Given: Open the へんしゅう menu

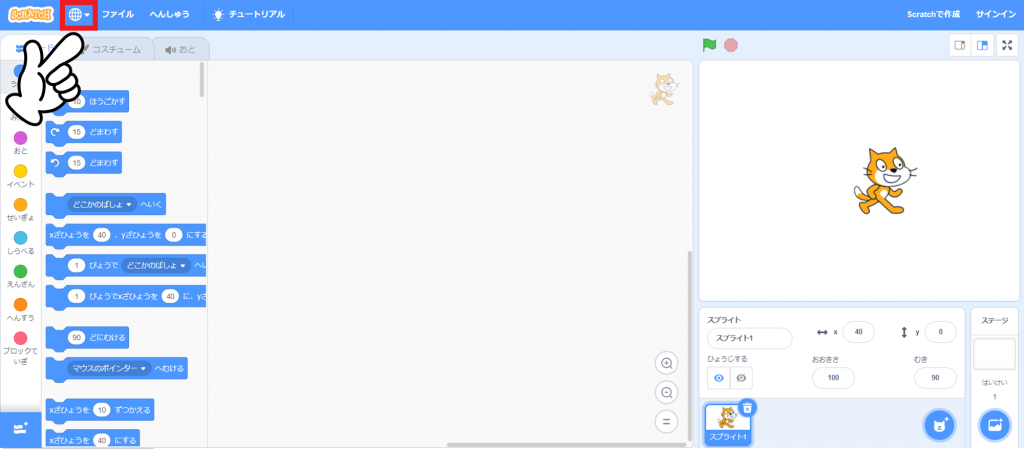Looking at the screenshot, I should pyautogui.click(x=169, y=14).
